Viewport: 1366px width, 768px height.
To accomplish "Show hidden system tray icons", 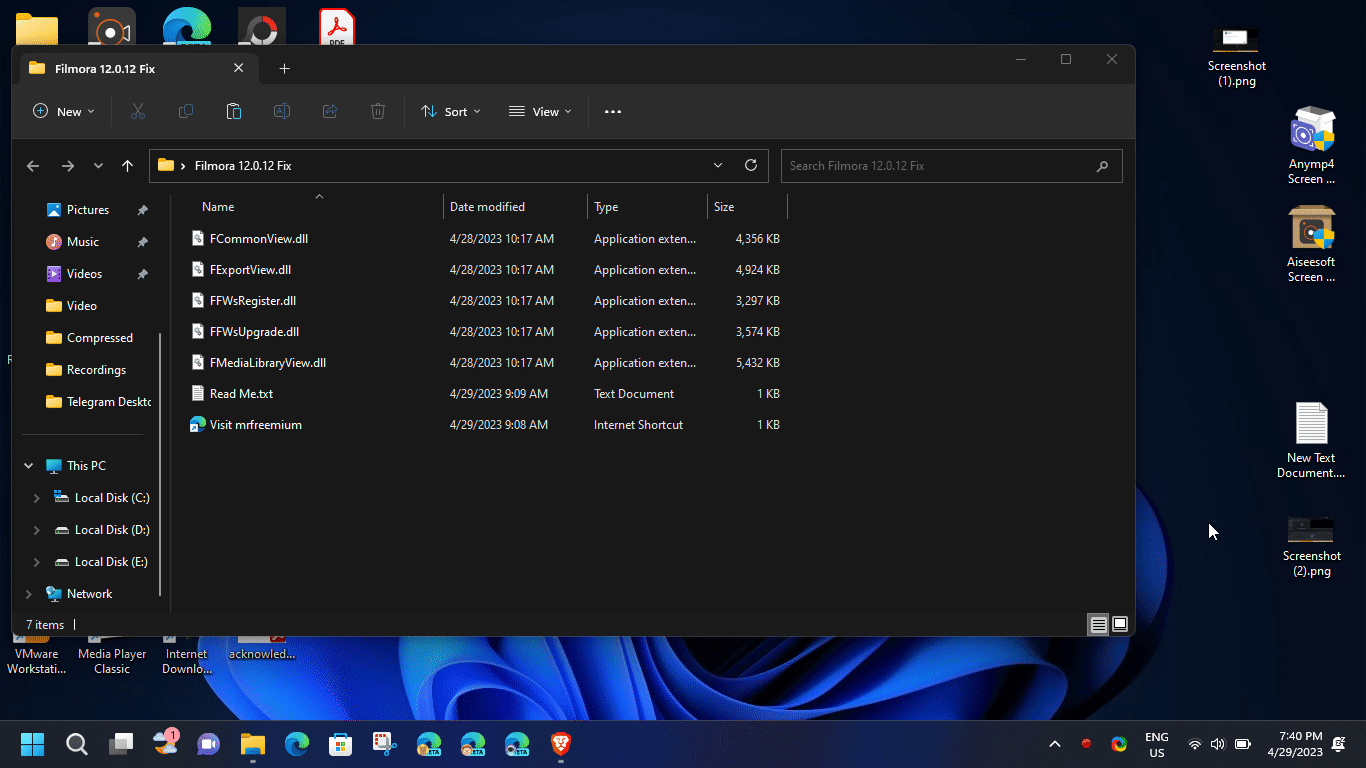I will pyautogui.click(x=1055, y=744).
